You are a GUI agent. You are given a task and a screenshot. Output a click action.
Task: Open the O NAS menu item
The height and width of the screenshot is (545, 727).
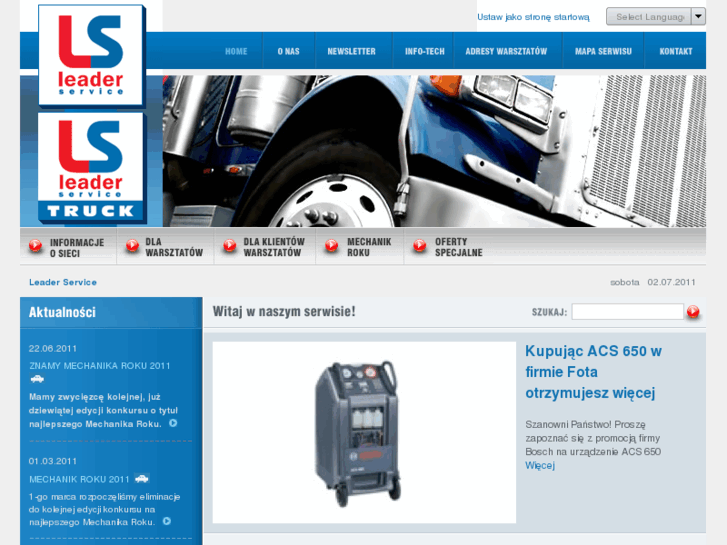(x=288, y=51)
